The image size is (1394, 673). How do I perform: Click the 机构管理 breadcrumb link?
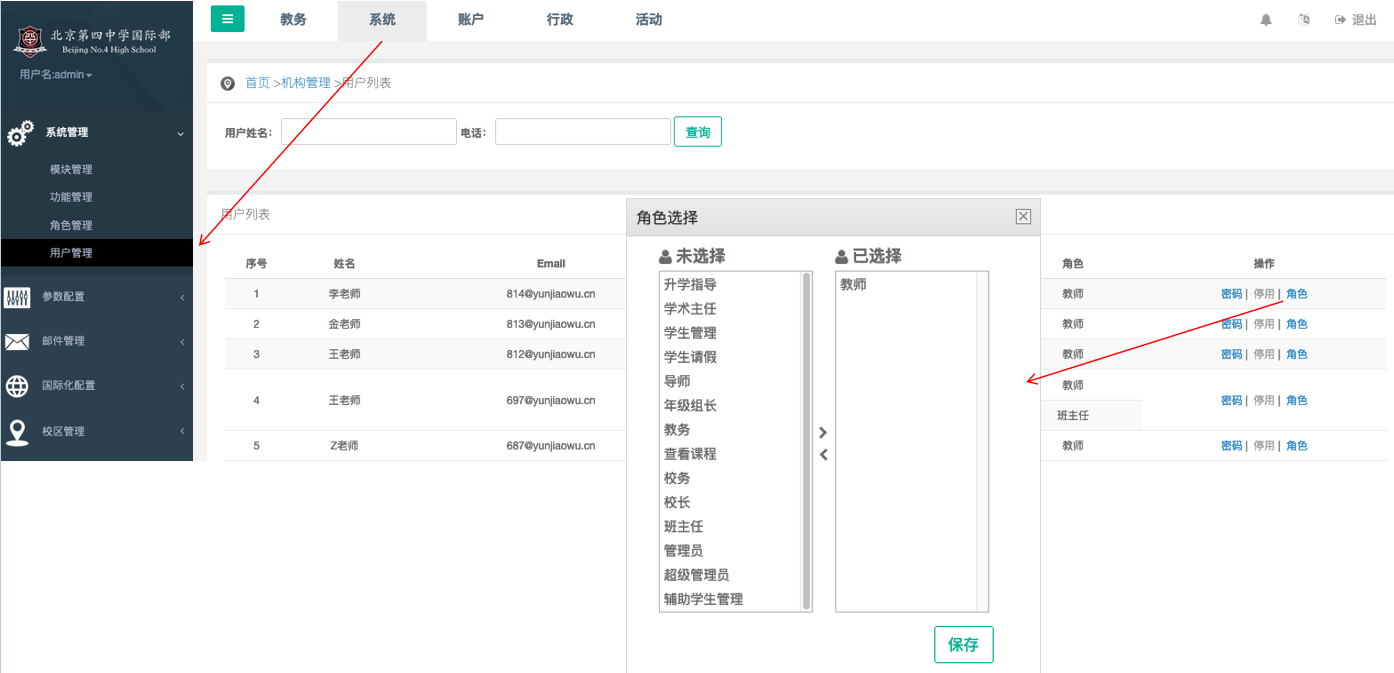(x=306, y=83)
